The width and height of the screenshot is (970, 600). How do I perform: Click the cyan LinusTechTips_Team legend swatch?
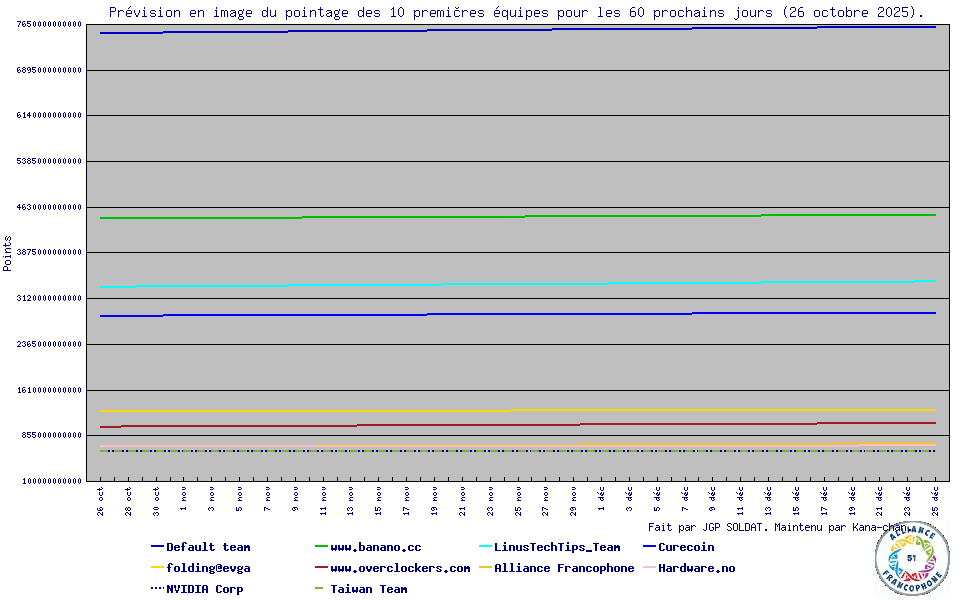485,547
